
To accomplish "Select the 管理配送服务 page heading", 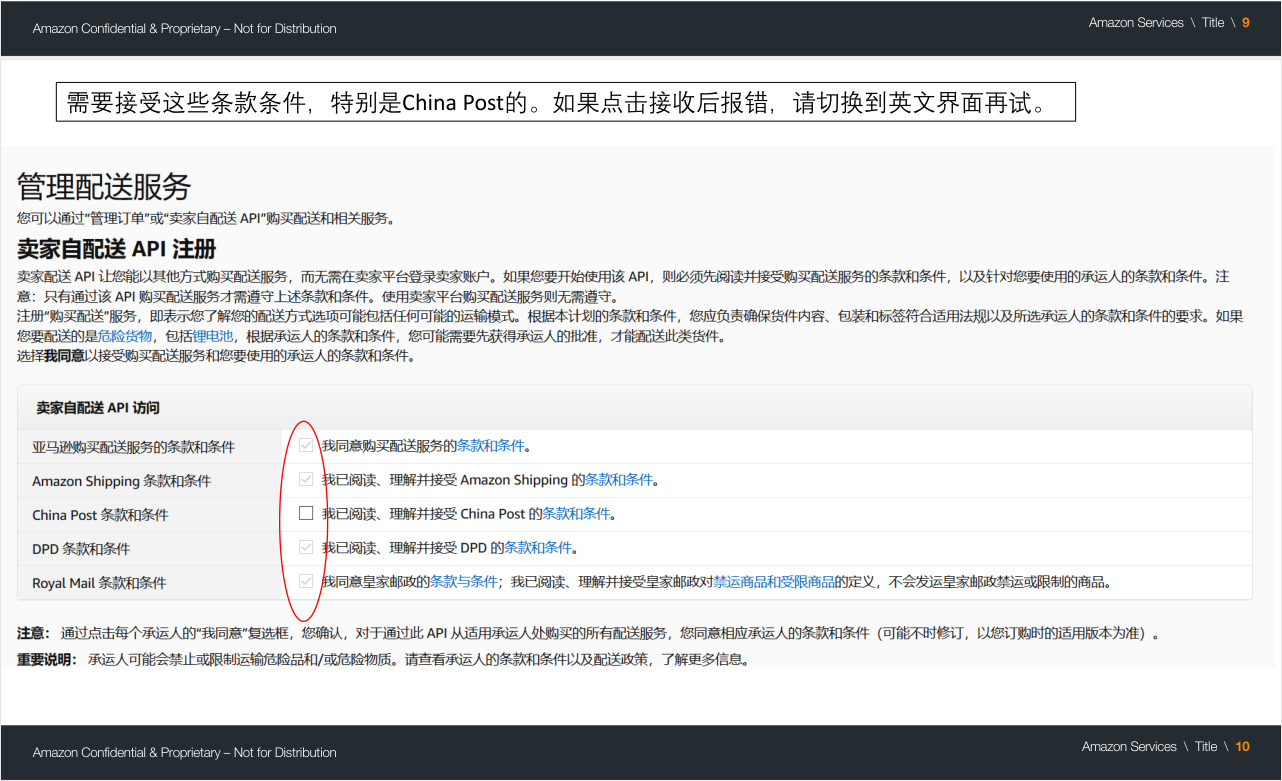I will (104, 187).
